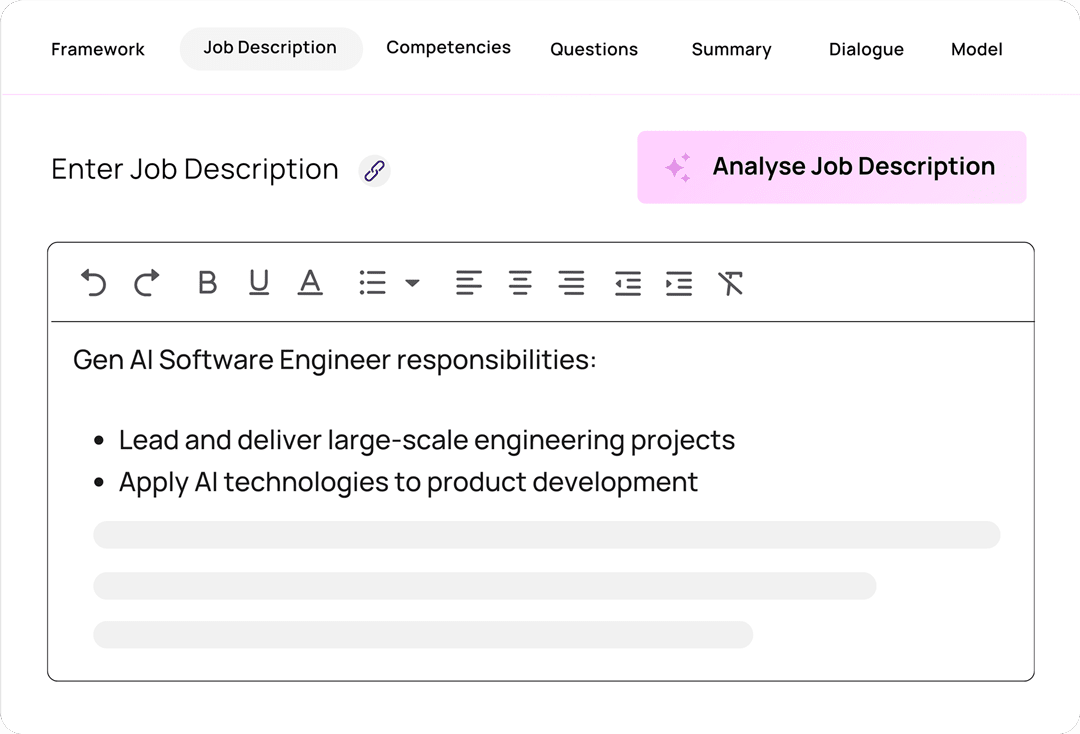Click the link icon beside Enter Job Description

(x=374, y=171)
